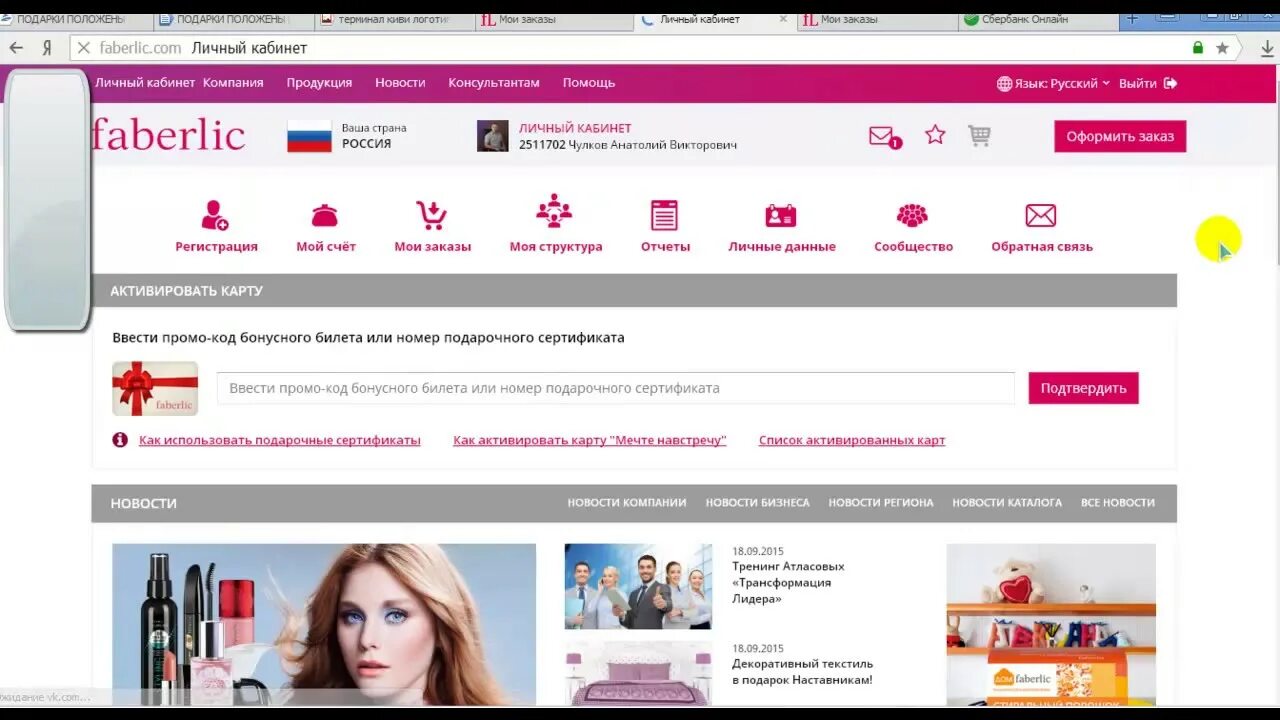This screenshot has height=720, width=1280.
Task: Open Обратная связь envelope icon
Action: click(1041, 215)
